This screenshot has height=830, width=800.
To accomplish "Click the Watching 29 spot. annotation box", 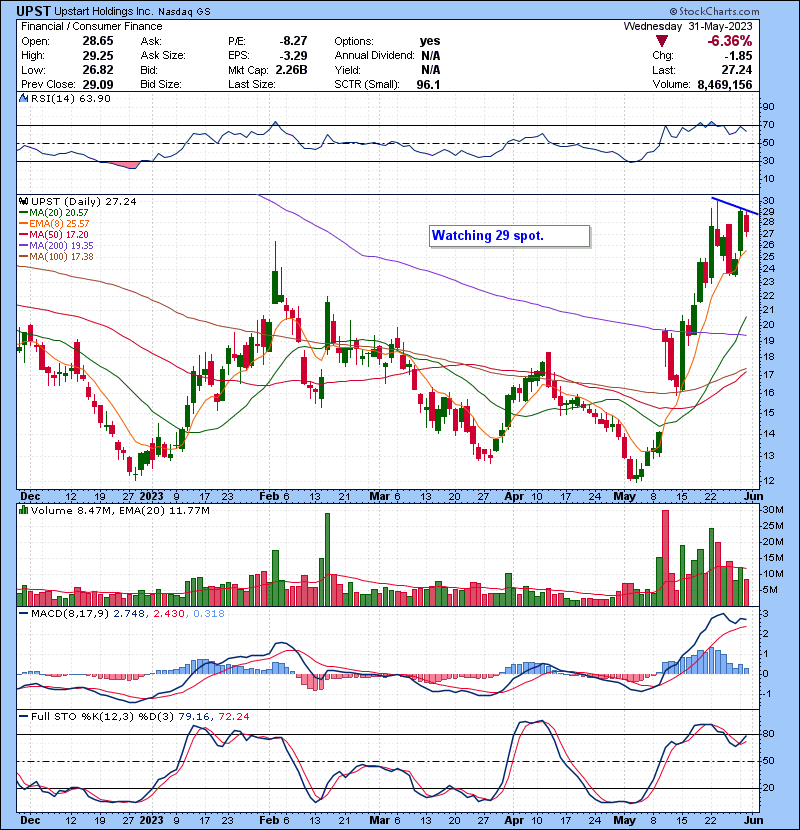I will click(509, 236).
